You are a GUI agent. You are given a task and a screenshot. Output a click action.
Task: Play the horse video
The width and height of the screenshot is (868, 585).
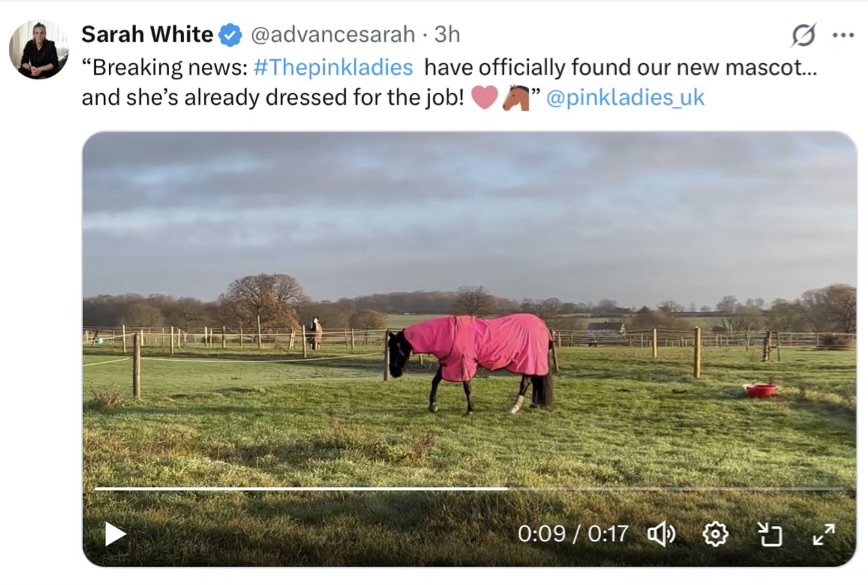coord(116,534)
